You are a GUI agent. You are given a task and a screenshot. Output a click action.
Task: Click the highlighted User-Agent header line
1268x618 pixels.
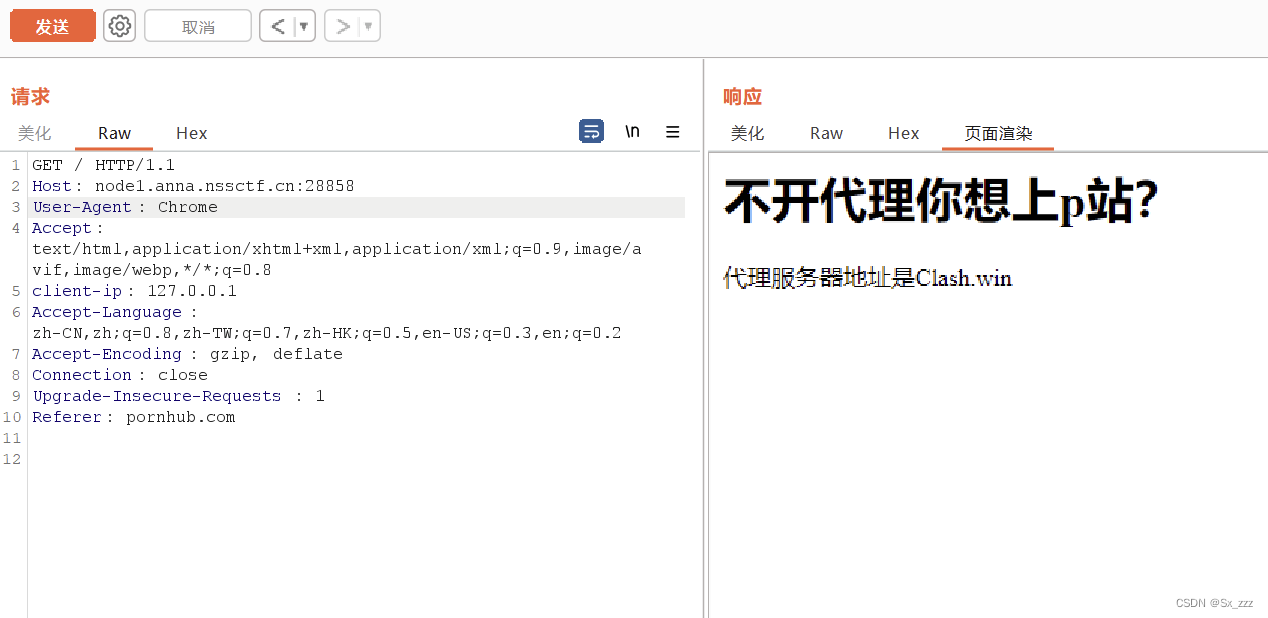(x=125, y=206)
